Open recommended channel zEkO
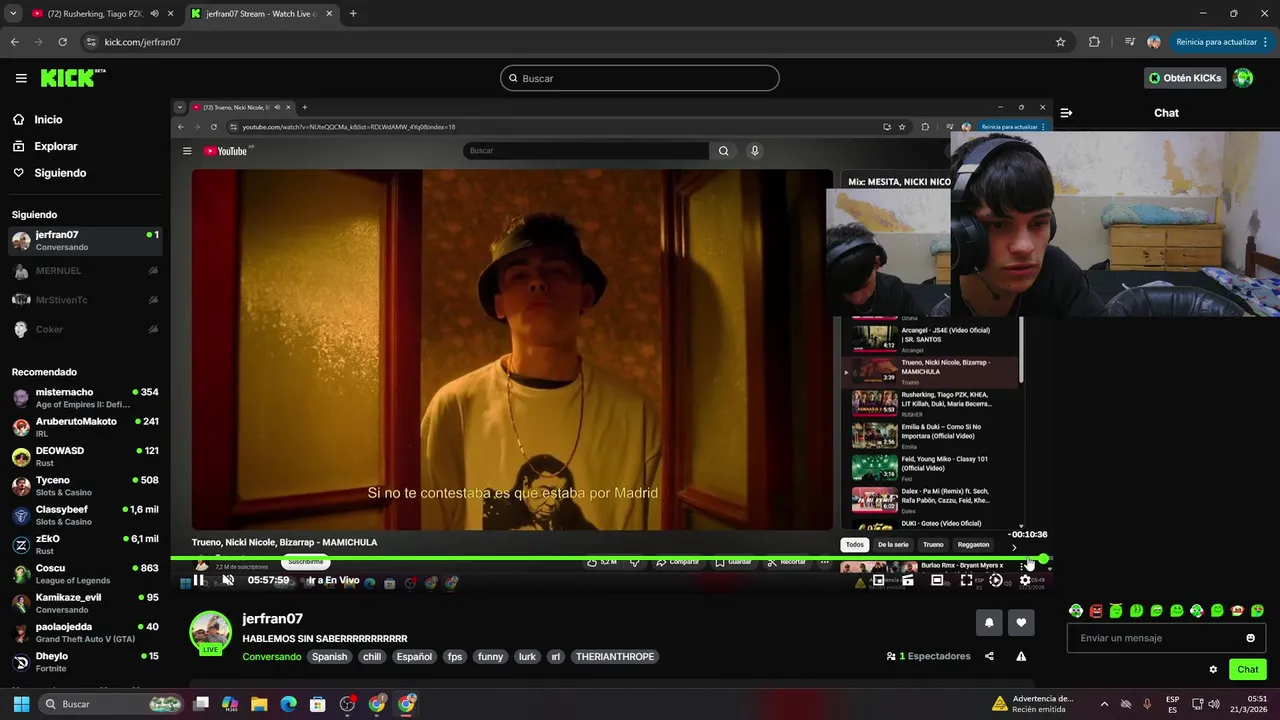Viewport: 1280px width, 720px height. 85,544
